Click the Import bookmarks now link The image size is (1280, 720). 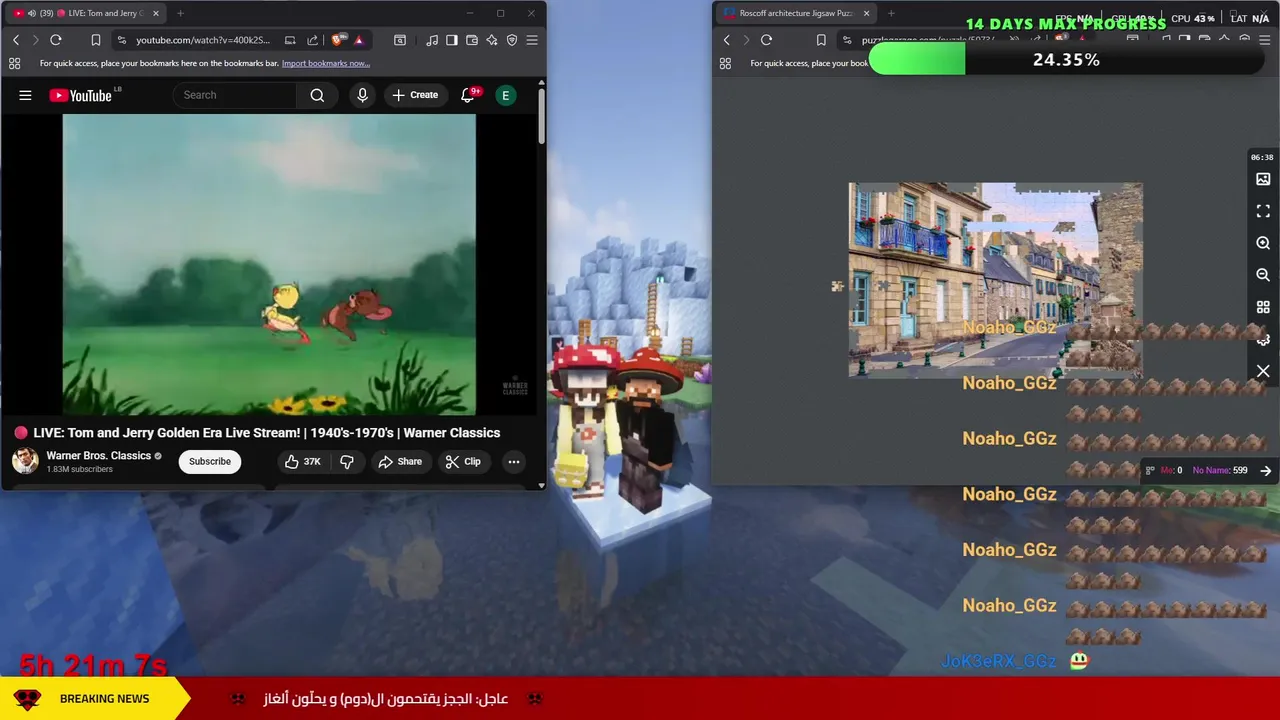click(326, 63)
